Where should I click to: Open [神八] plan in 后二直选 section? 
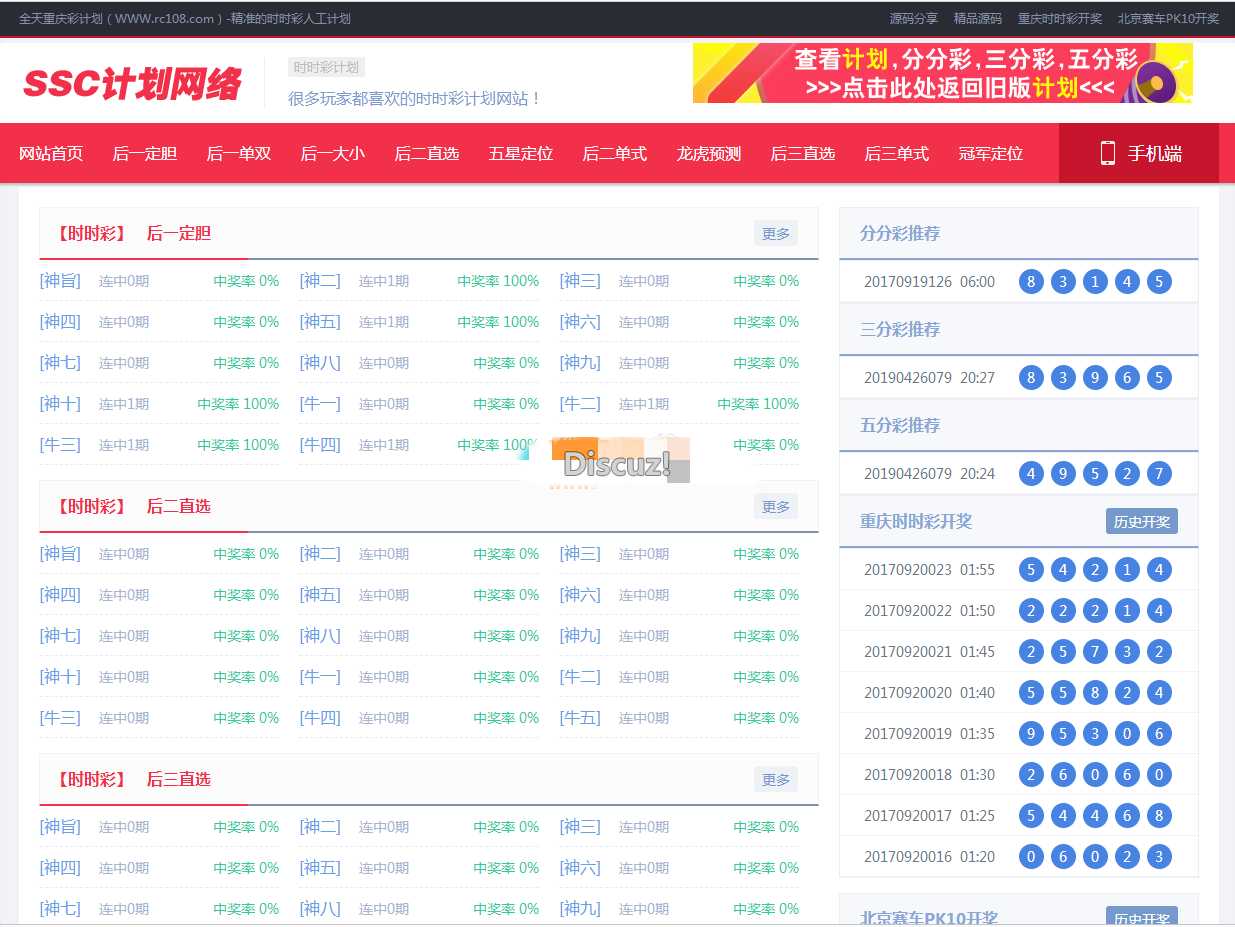point(320,636)
